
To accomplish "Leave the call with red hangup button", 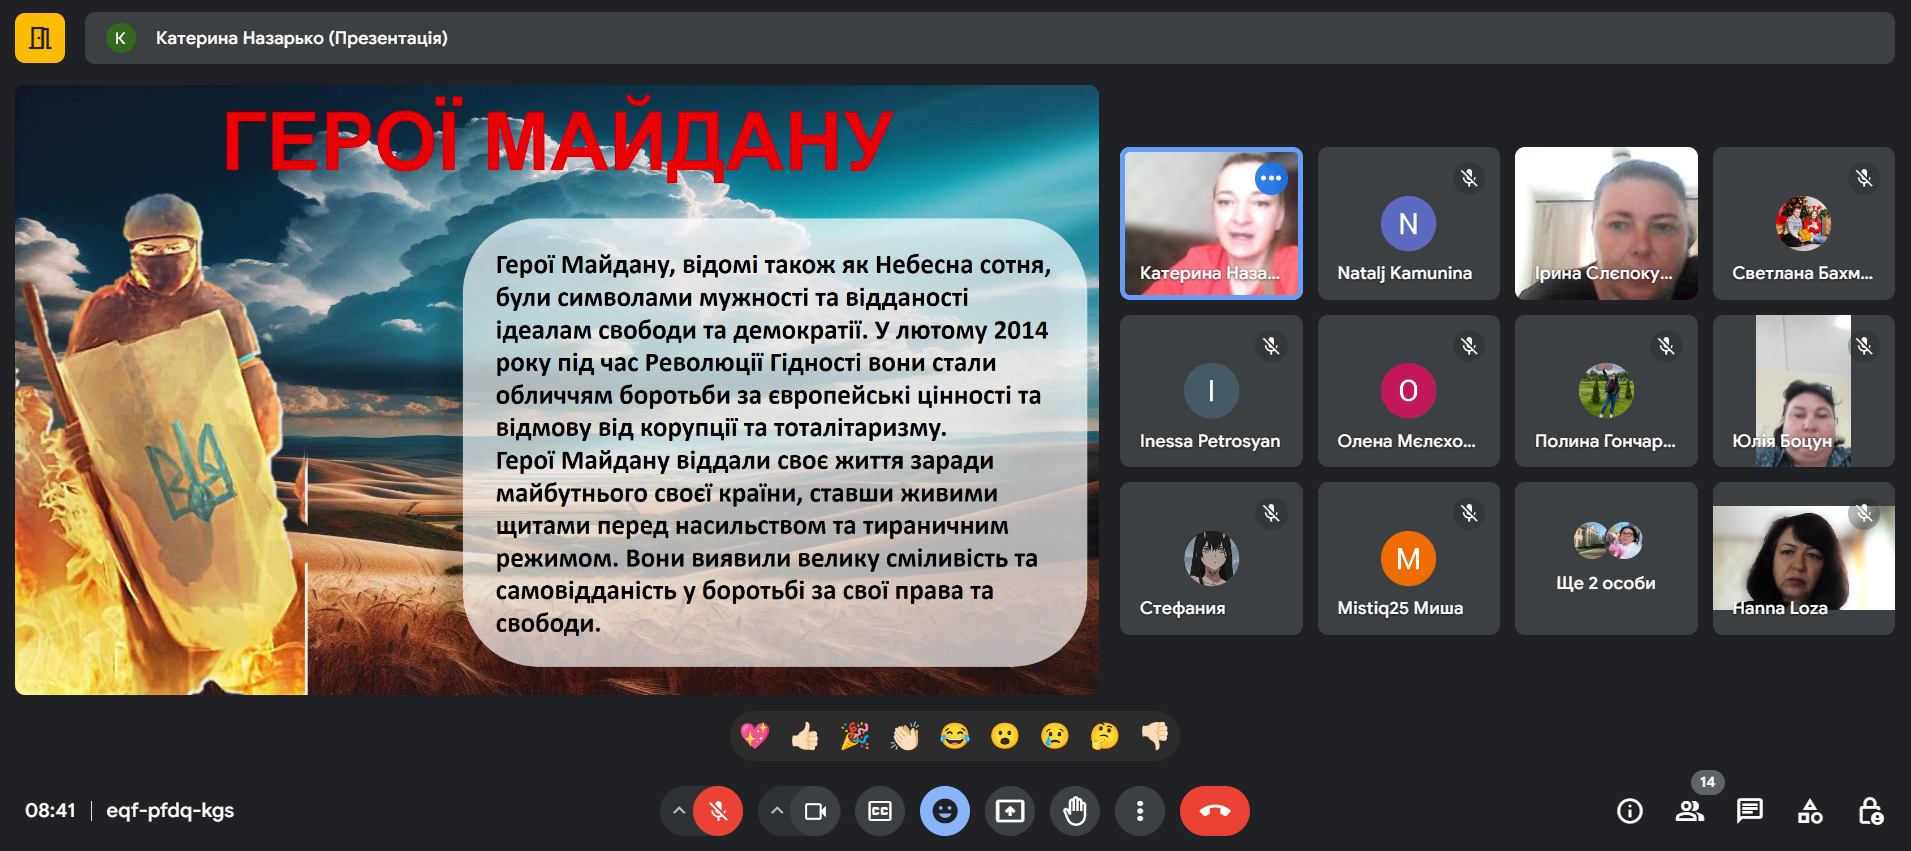I will (x=1214, y=811).
